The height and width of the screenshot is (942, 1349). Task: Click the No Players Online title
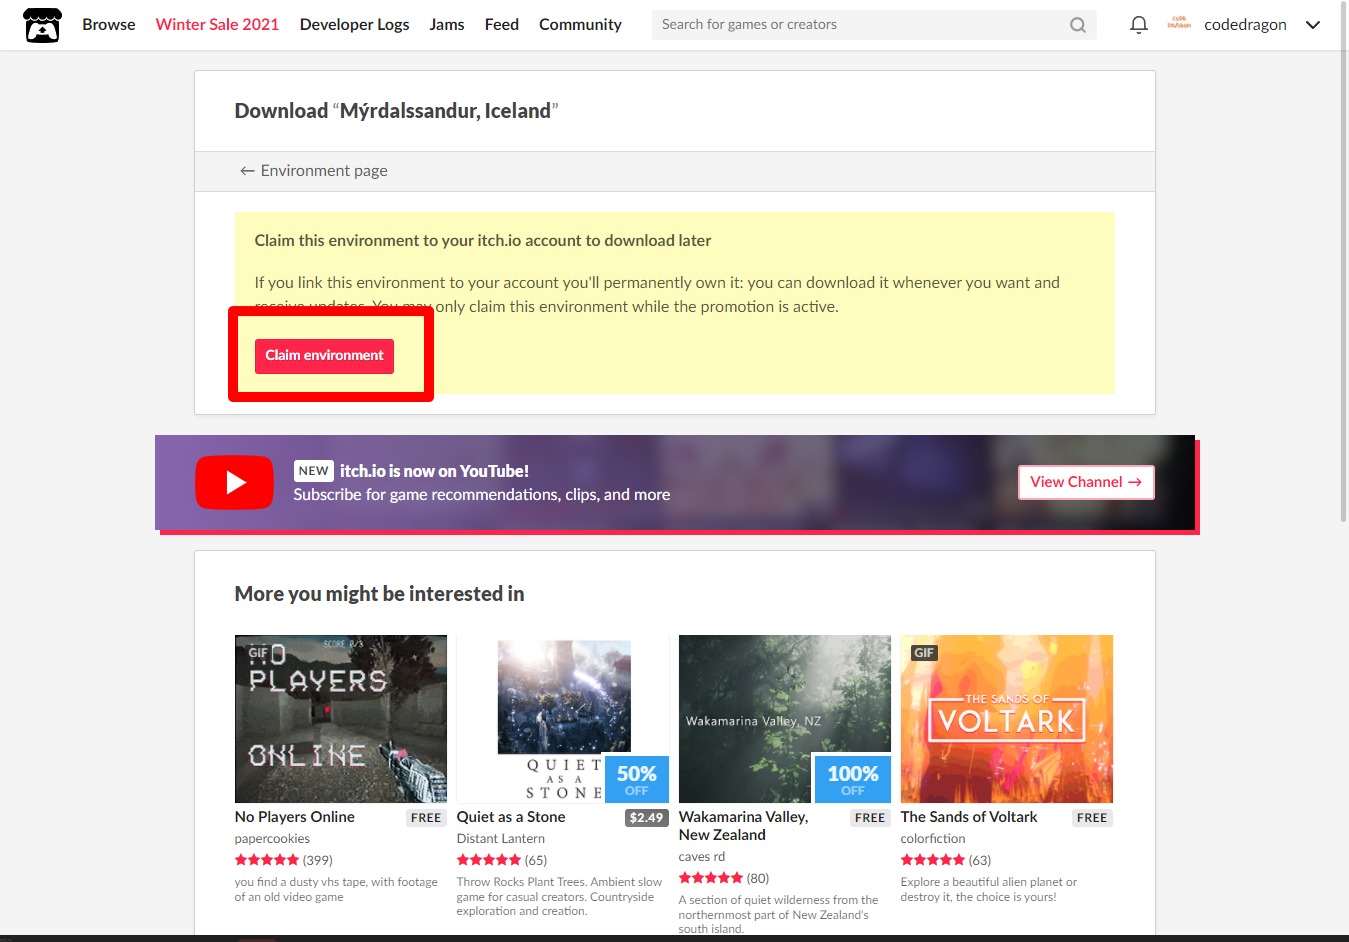tap(295, 817)
